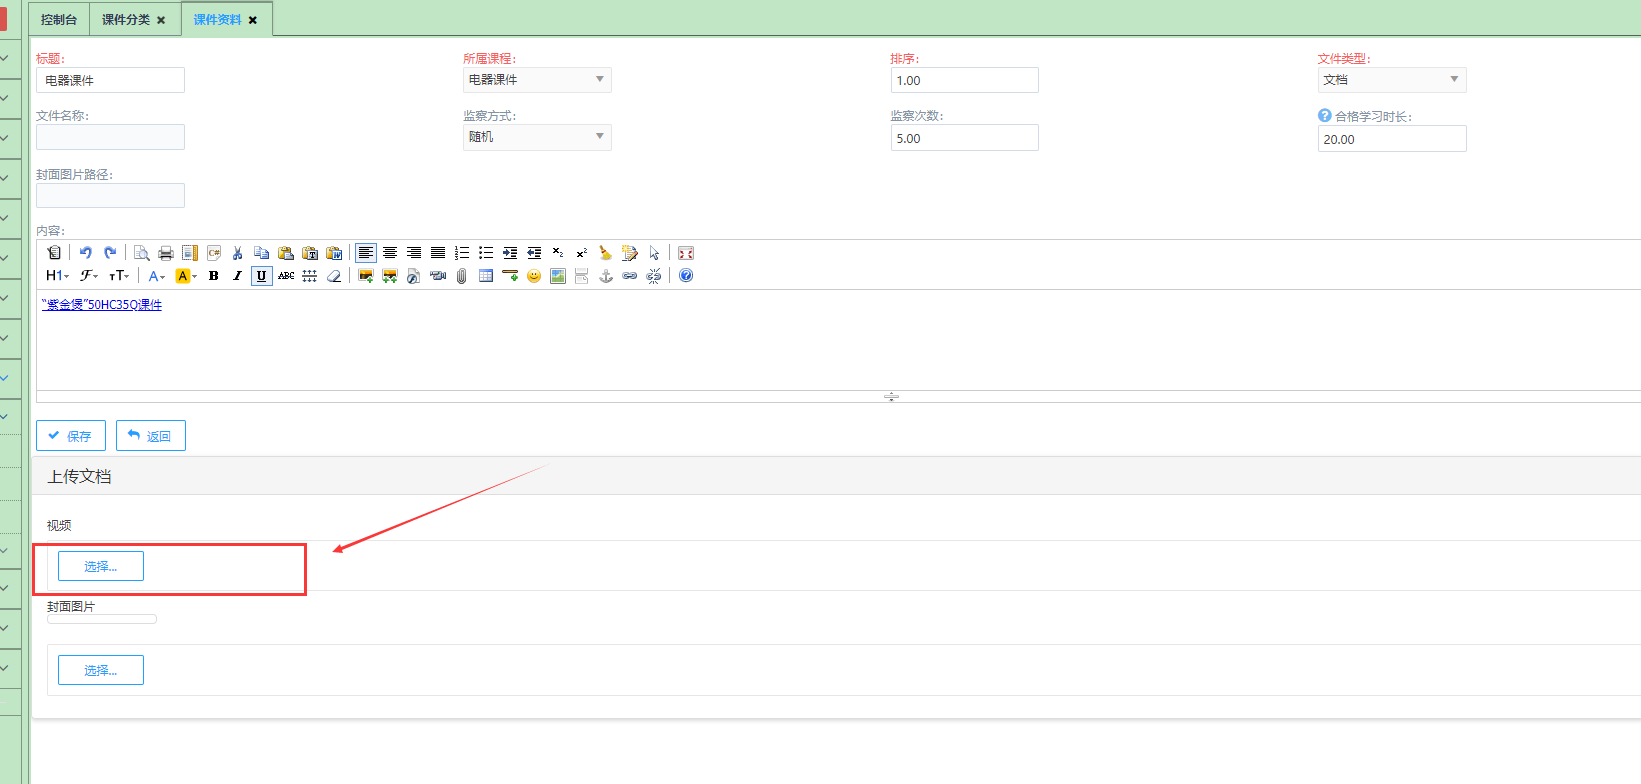The image size is (1641, 784).
Task: Open the emoticon smiley picker
Action: pyautogui.click(x=534, y=276)
